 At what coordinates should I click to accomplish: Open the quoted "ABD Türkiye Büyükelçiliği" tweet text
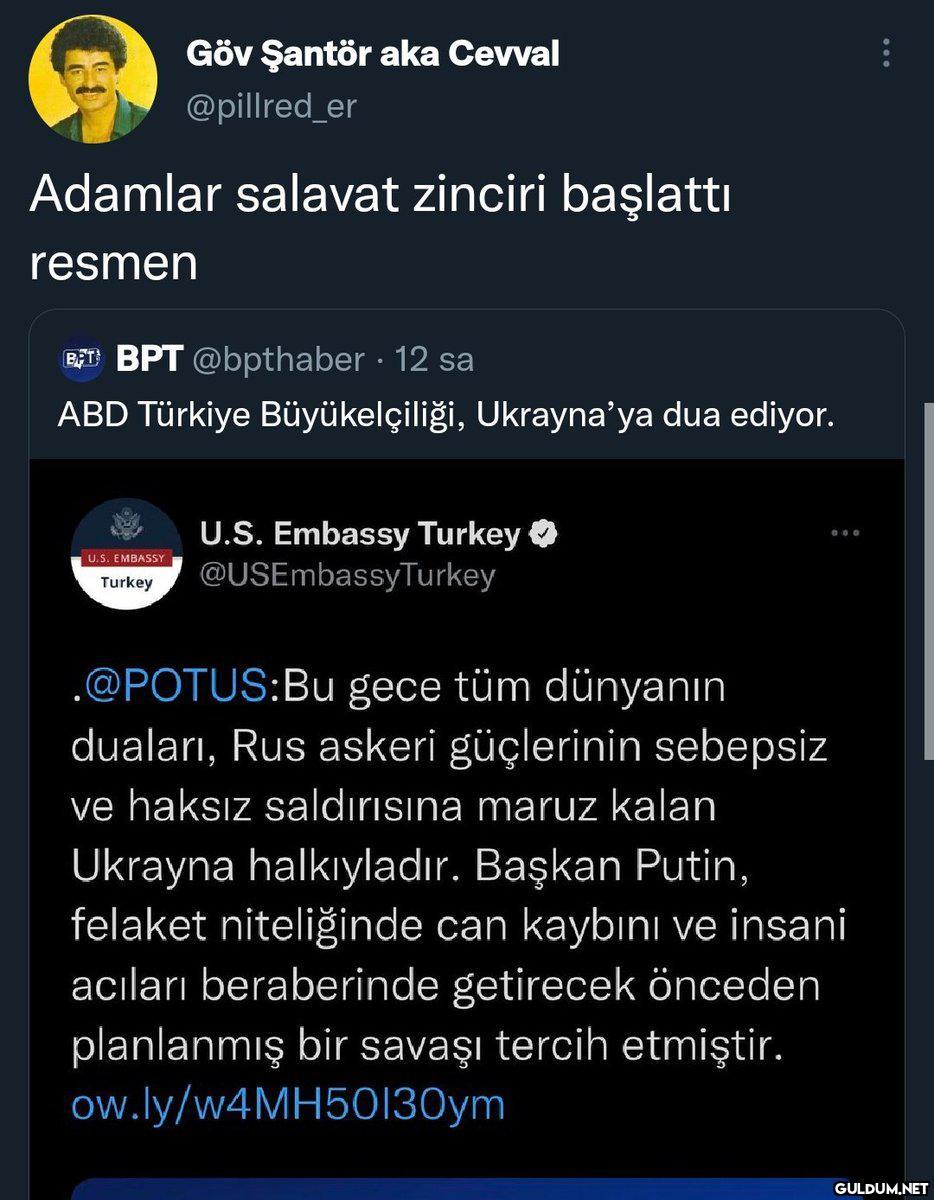445,414
